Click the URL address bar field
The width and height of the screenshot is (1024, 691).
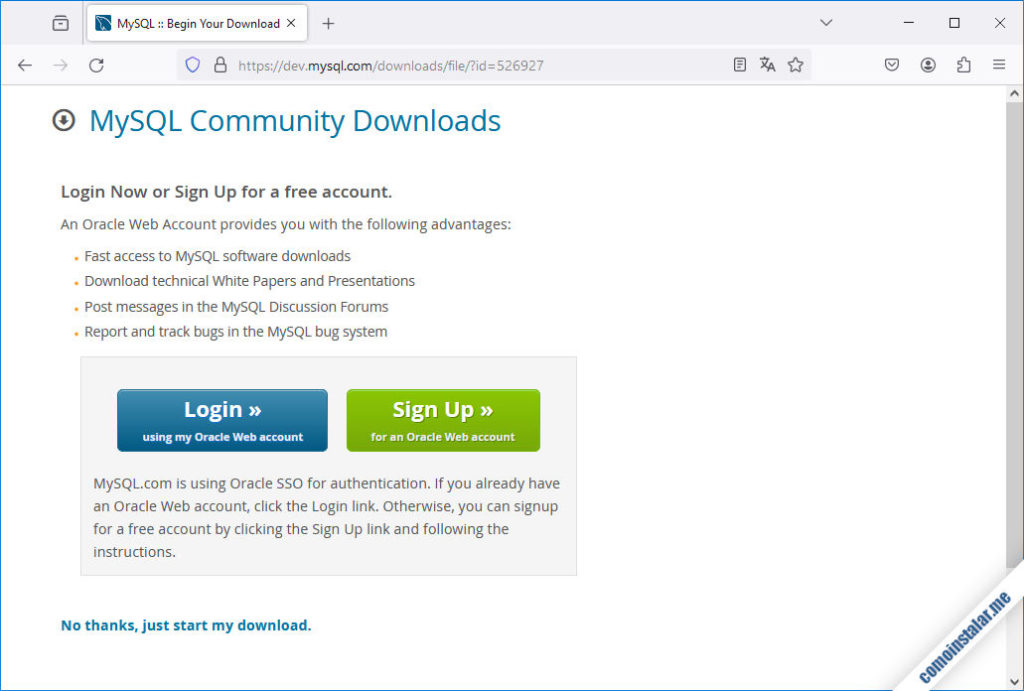pyautogui.click(x=470, y=65)
